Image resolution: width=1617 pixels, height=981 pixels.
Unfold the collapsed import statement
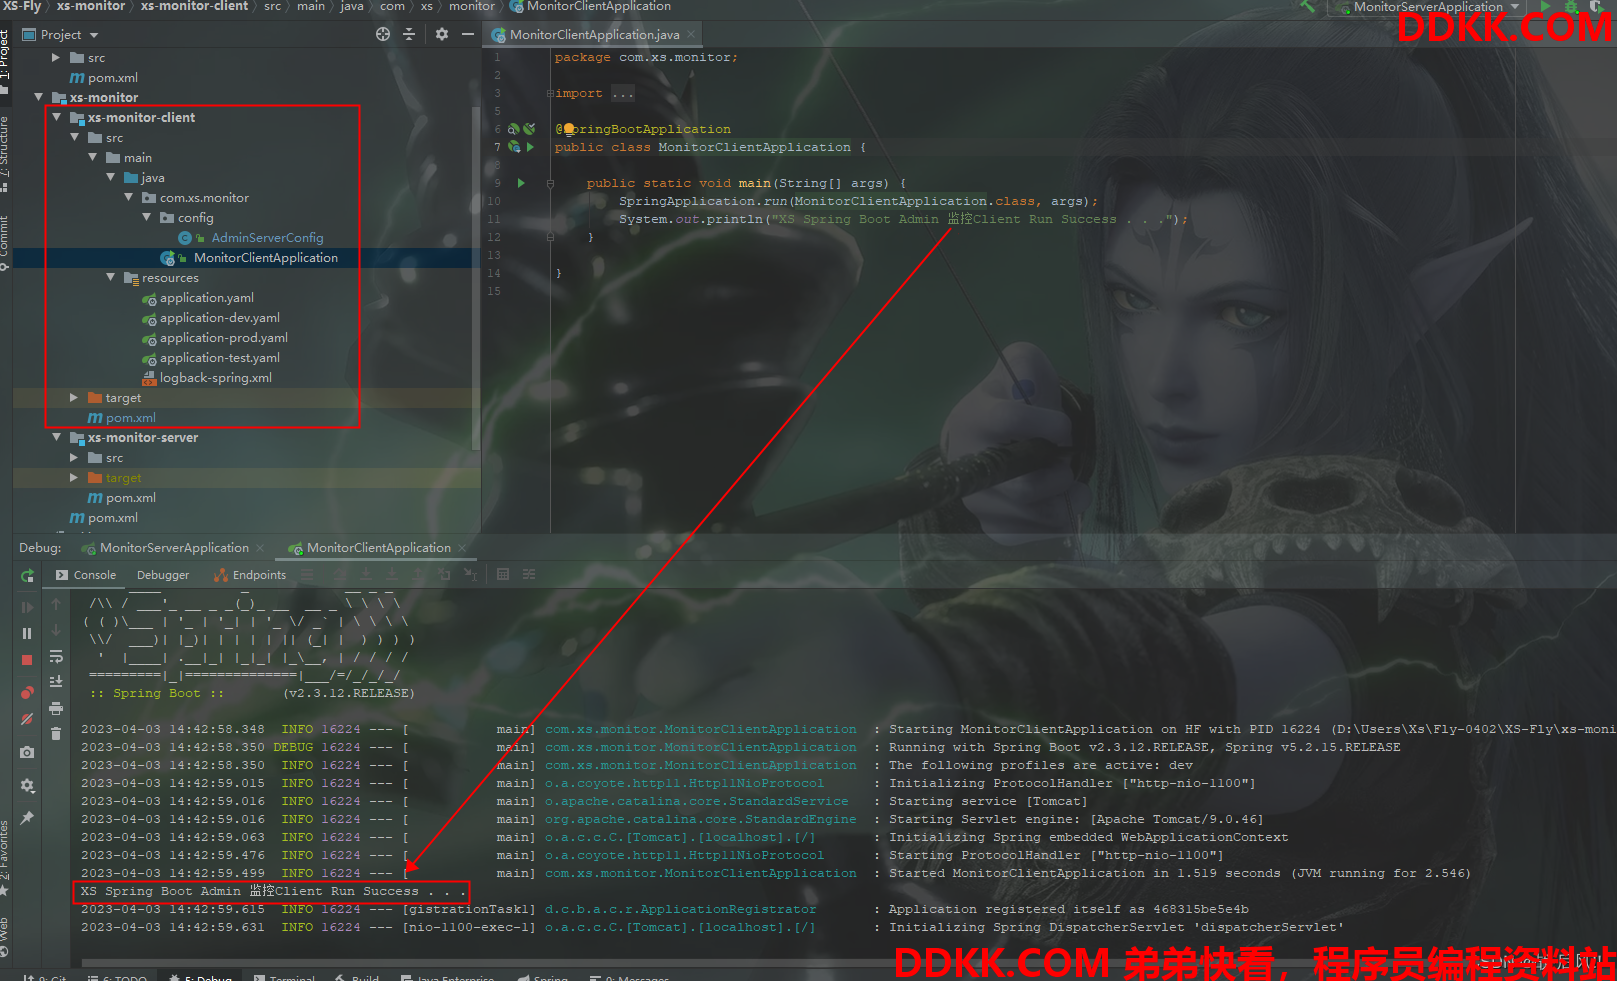[x=550, y=93]
